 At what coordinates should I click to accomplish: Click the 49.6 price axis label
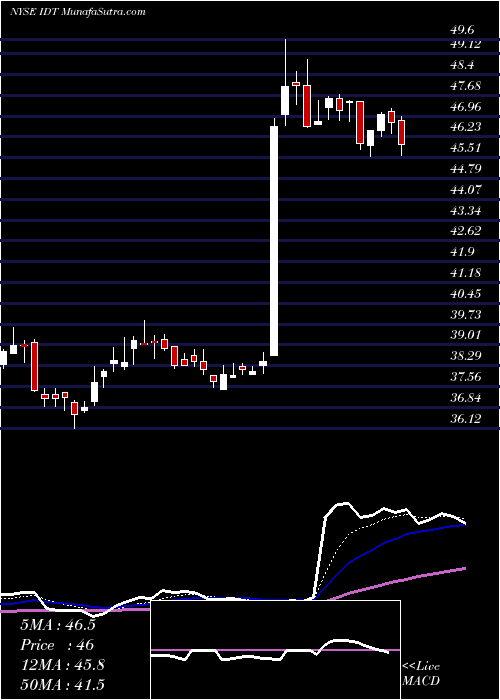[x=463, y=29]
